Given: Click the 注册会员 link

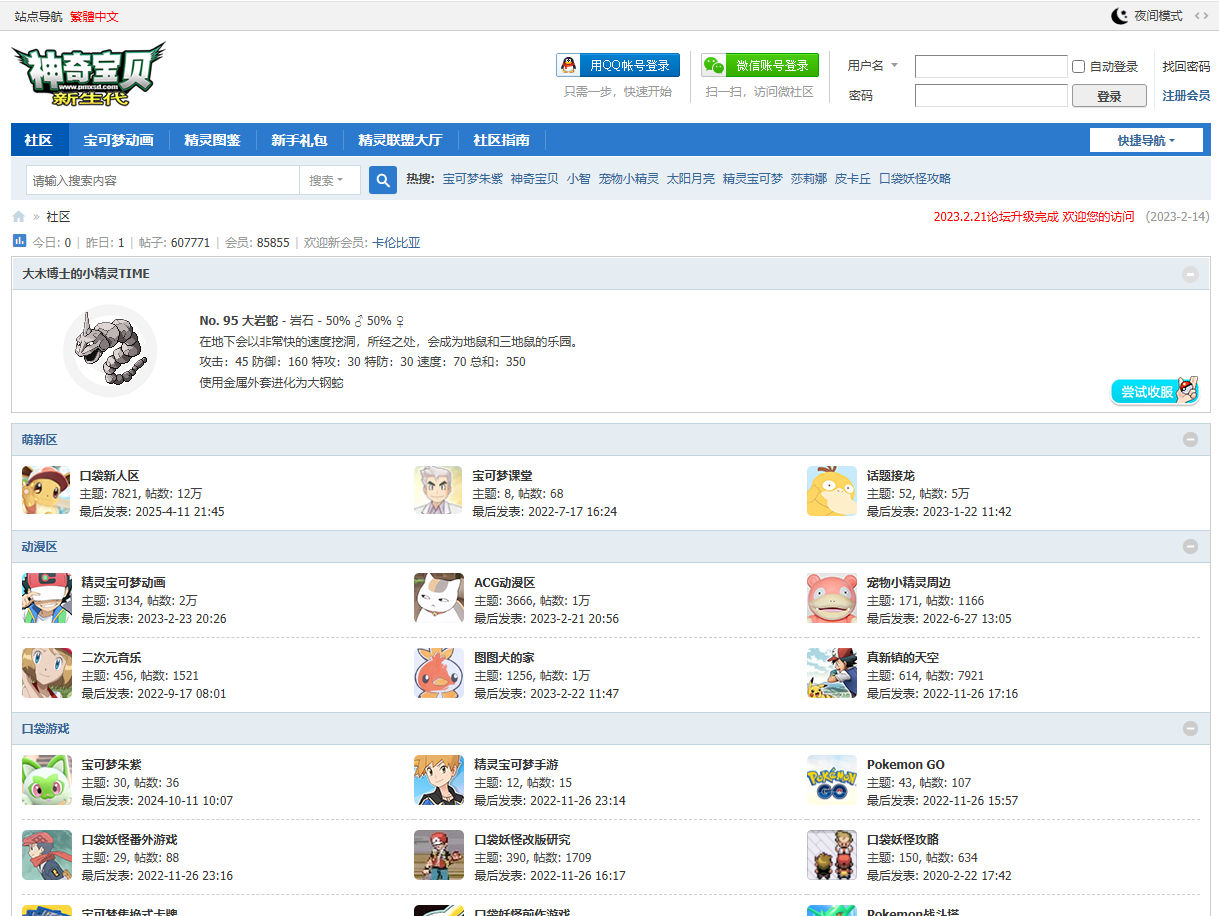Looking at the screenshot, I should (x=1185, y=96).
